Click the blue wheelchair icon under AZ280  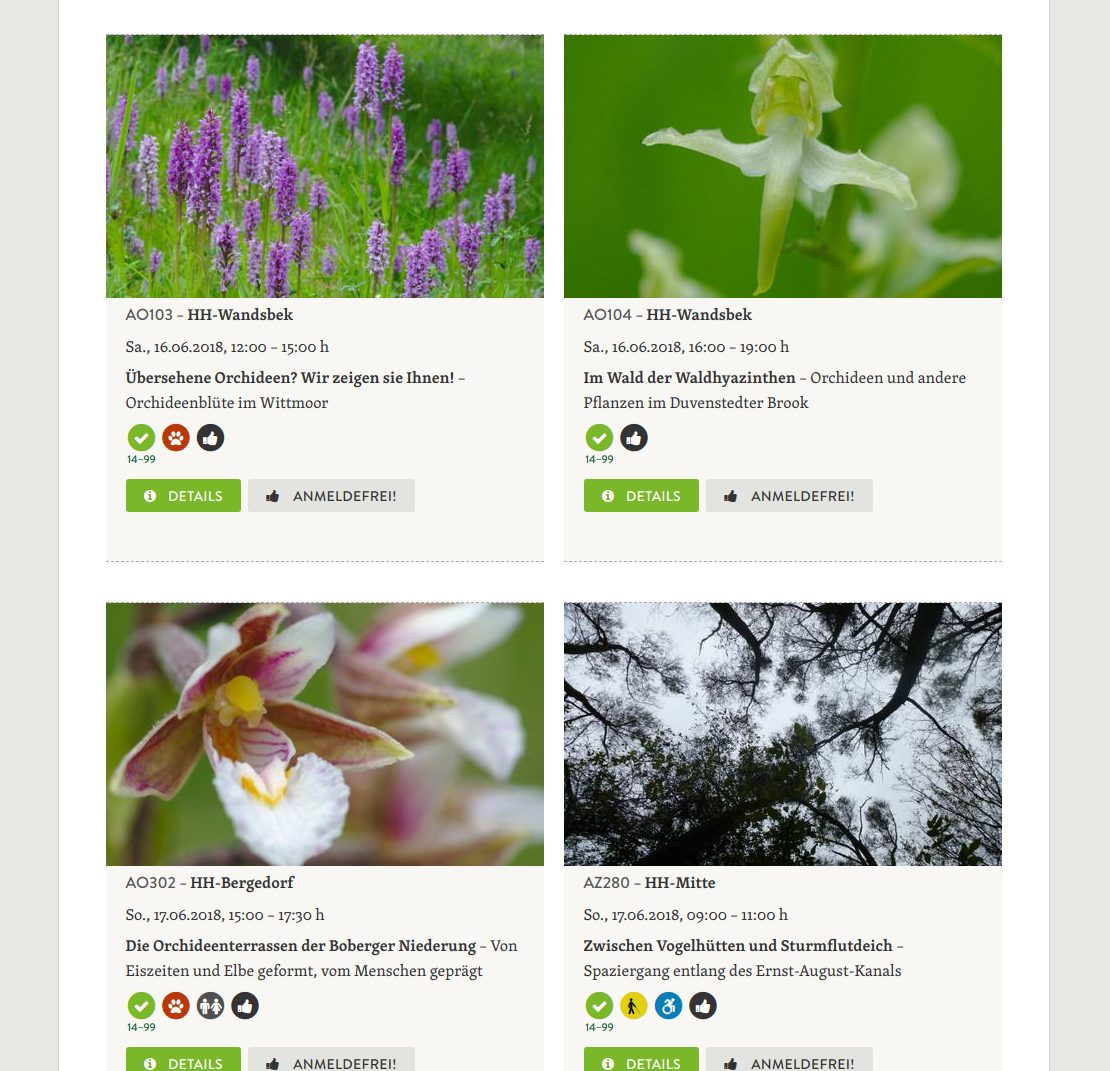(668, 1005)
